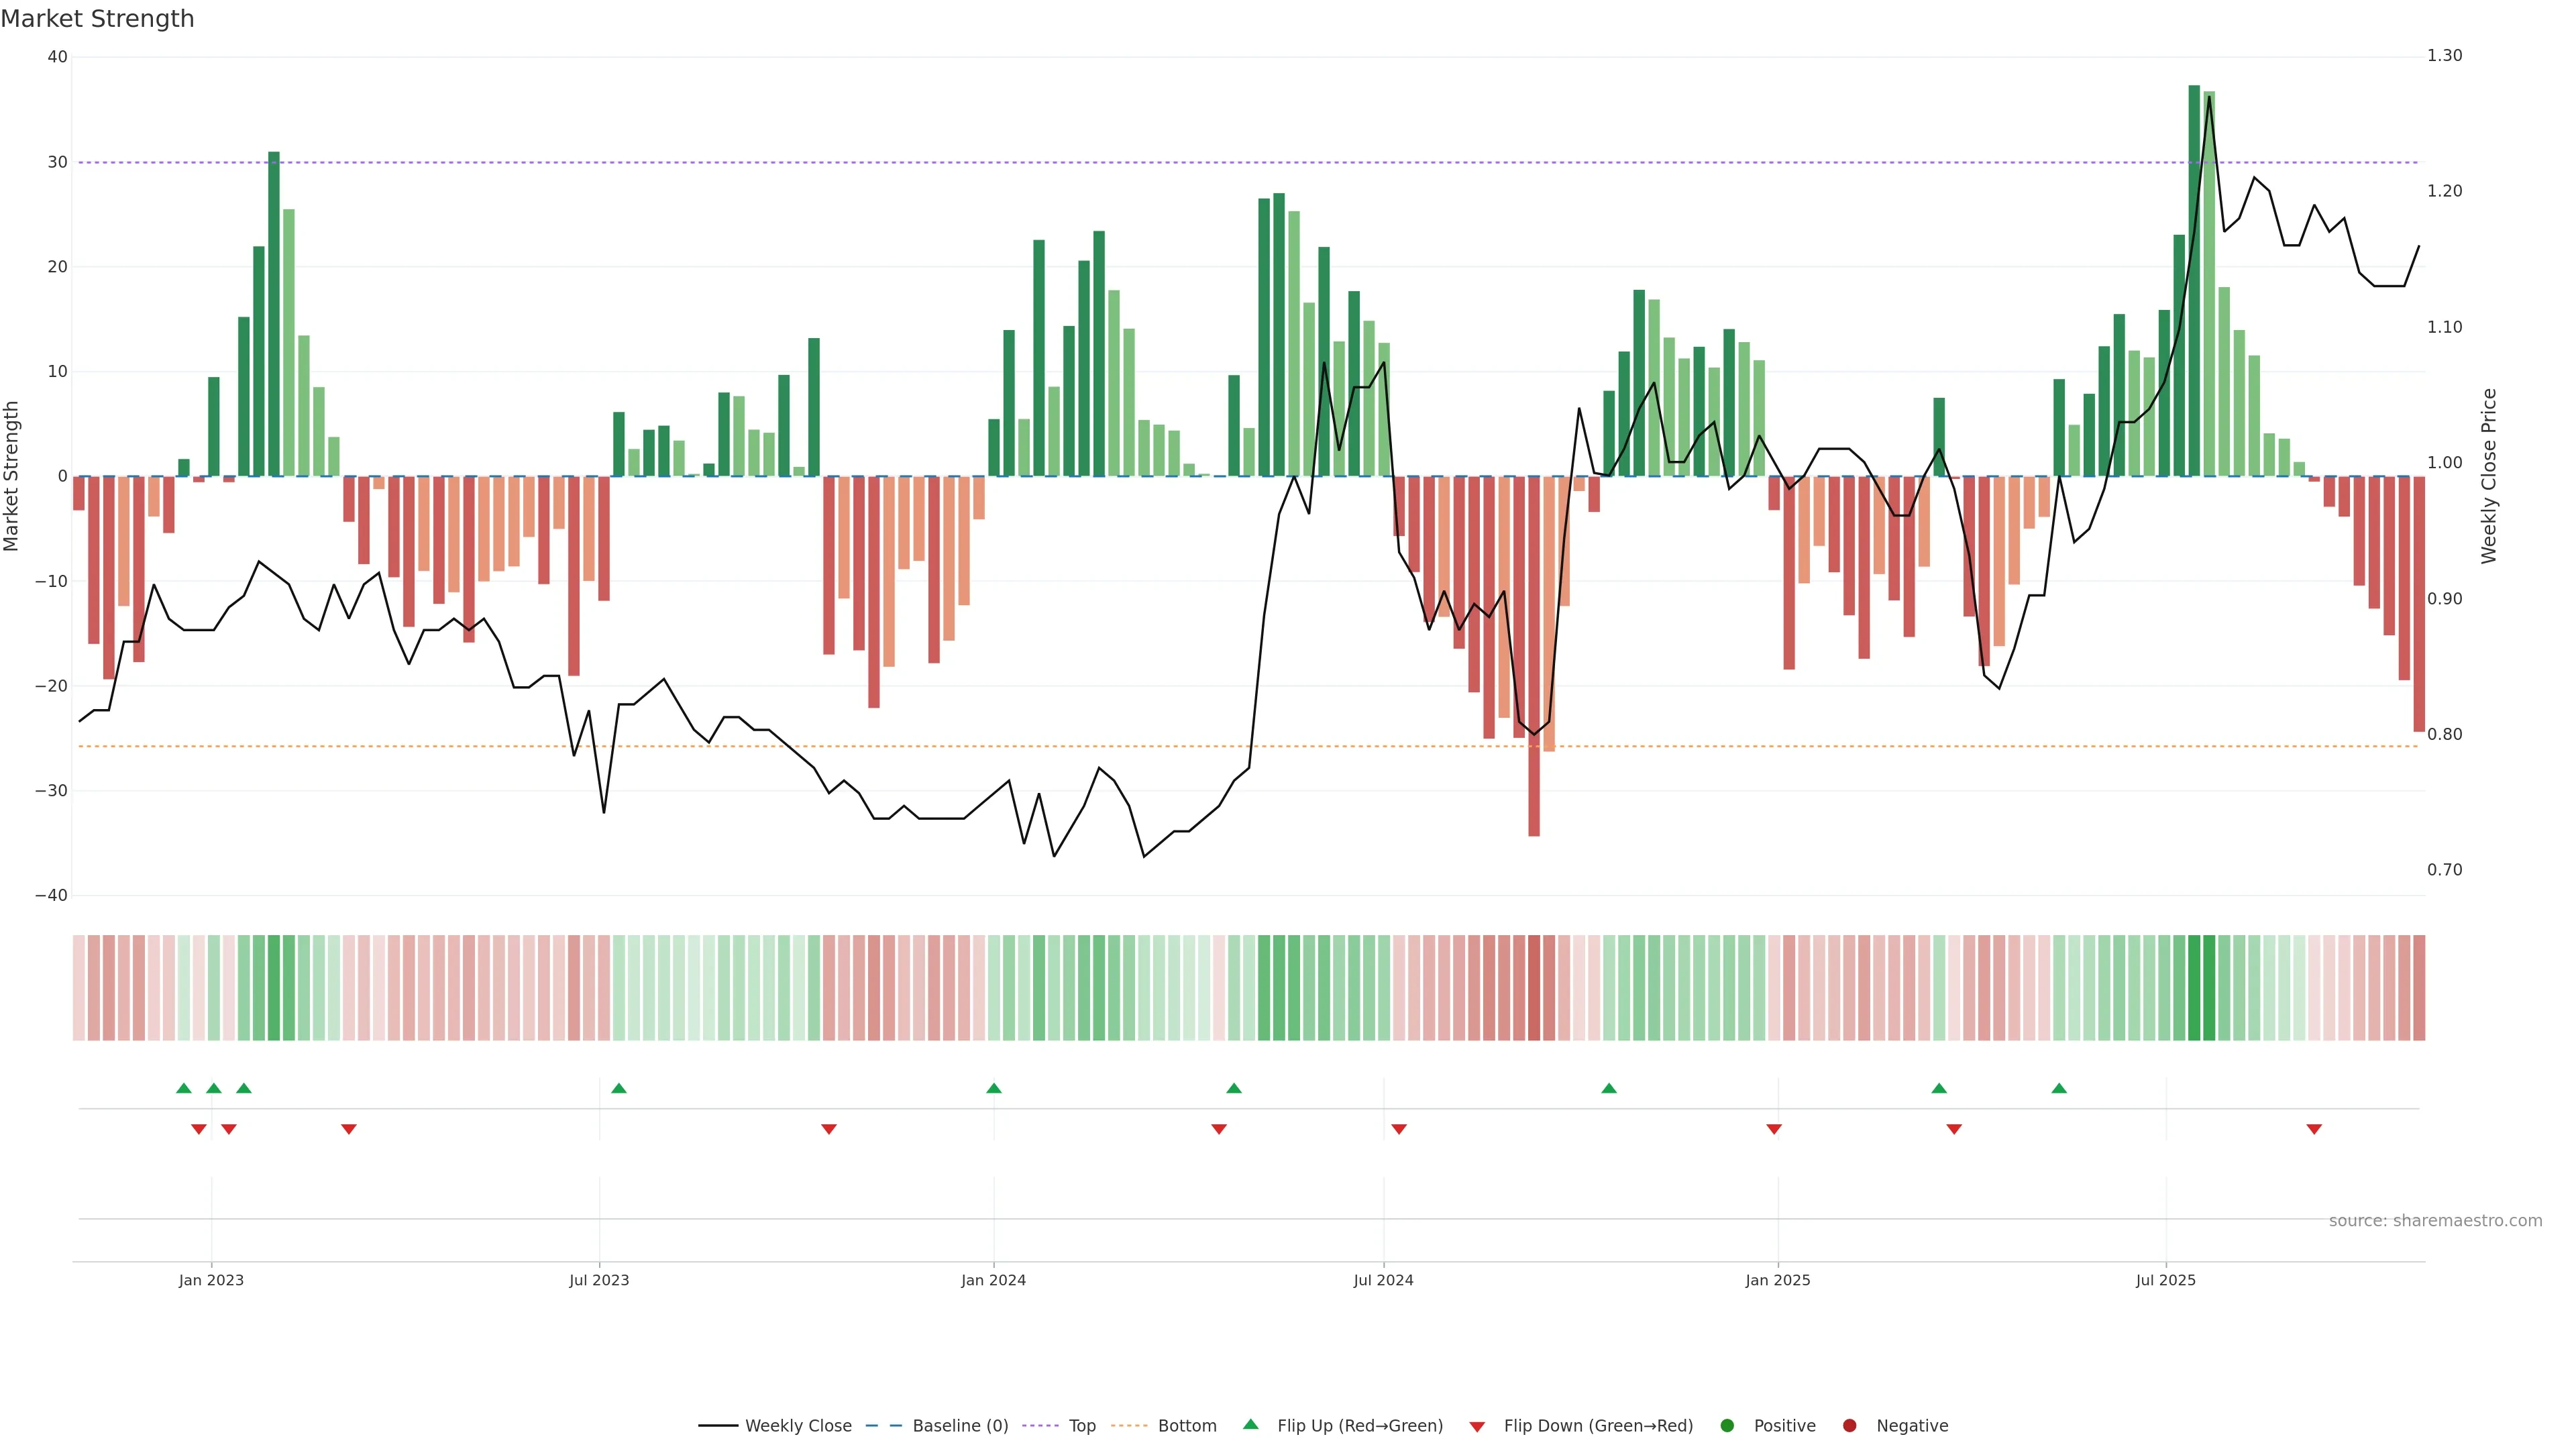The height and width of the screenshot is (1449, 2576).
Task: Click the Weekly Close Price axis title
Action: [x=2489, y=476]
